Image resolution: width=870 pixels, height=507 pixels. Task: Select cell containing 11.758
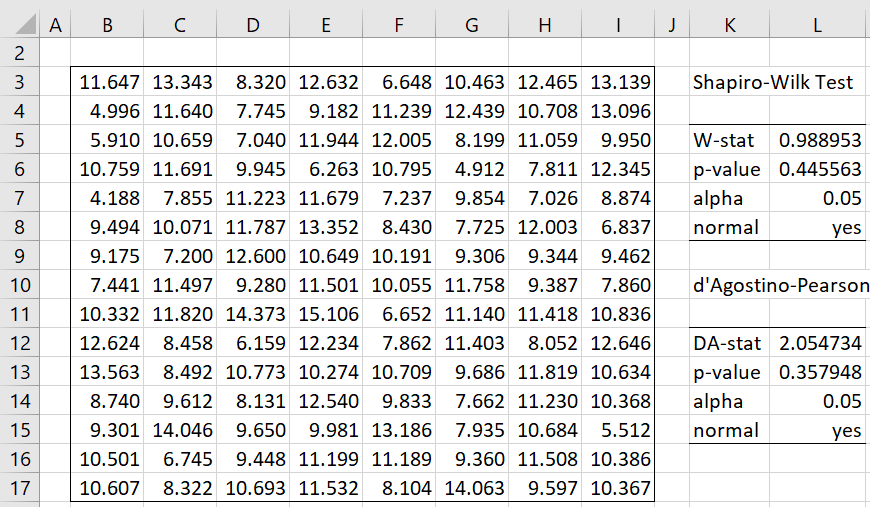point(472,285)
